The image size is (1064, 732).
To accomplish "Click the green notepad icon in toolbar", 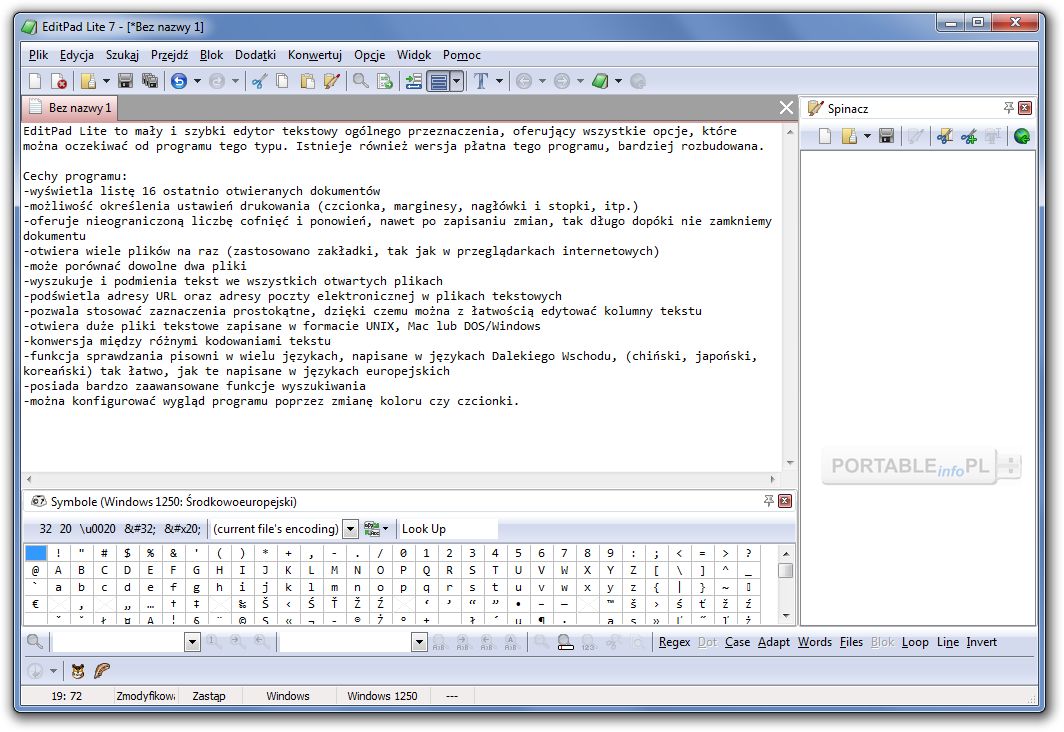I will tap(600, 81).
